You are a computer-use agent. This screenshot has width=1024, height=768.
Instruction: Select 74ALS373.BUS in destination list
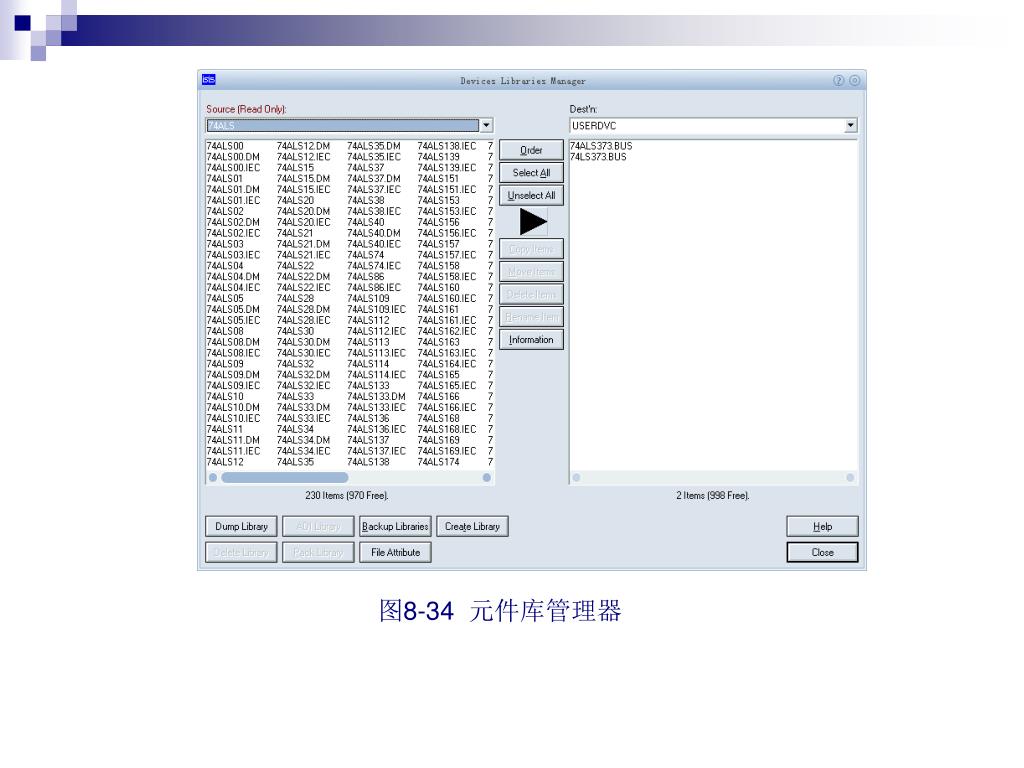pos(601,146)
